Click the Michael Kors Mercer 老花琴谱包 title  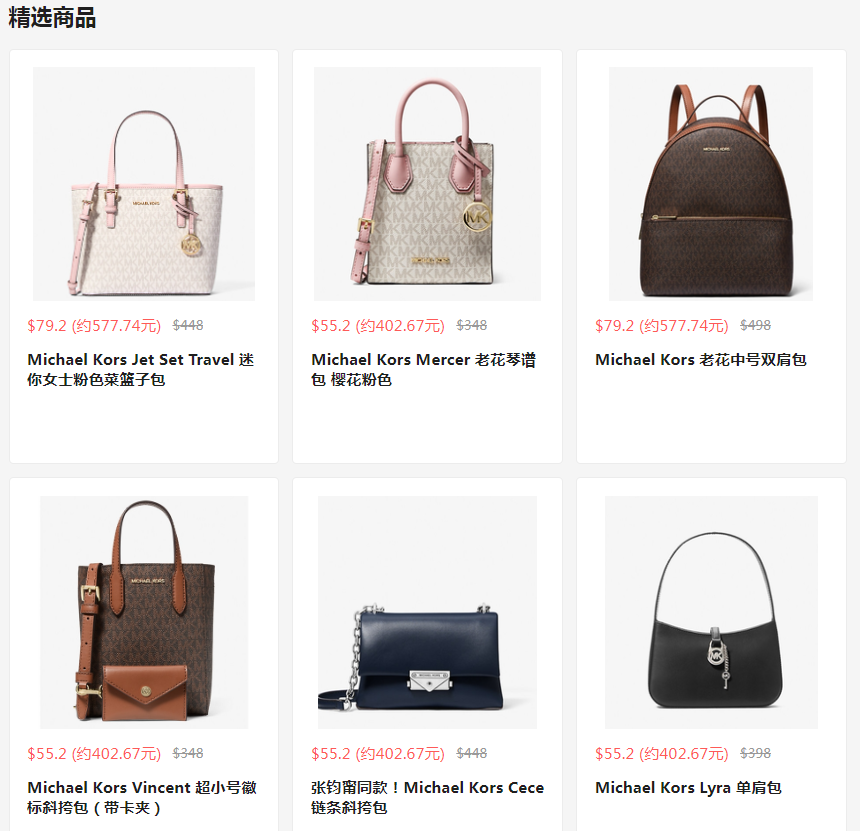pos(423,369)
